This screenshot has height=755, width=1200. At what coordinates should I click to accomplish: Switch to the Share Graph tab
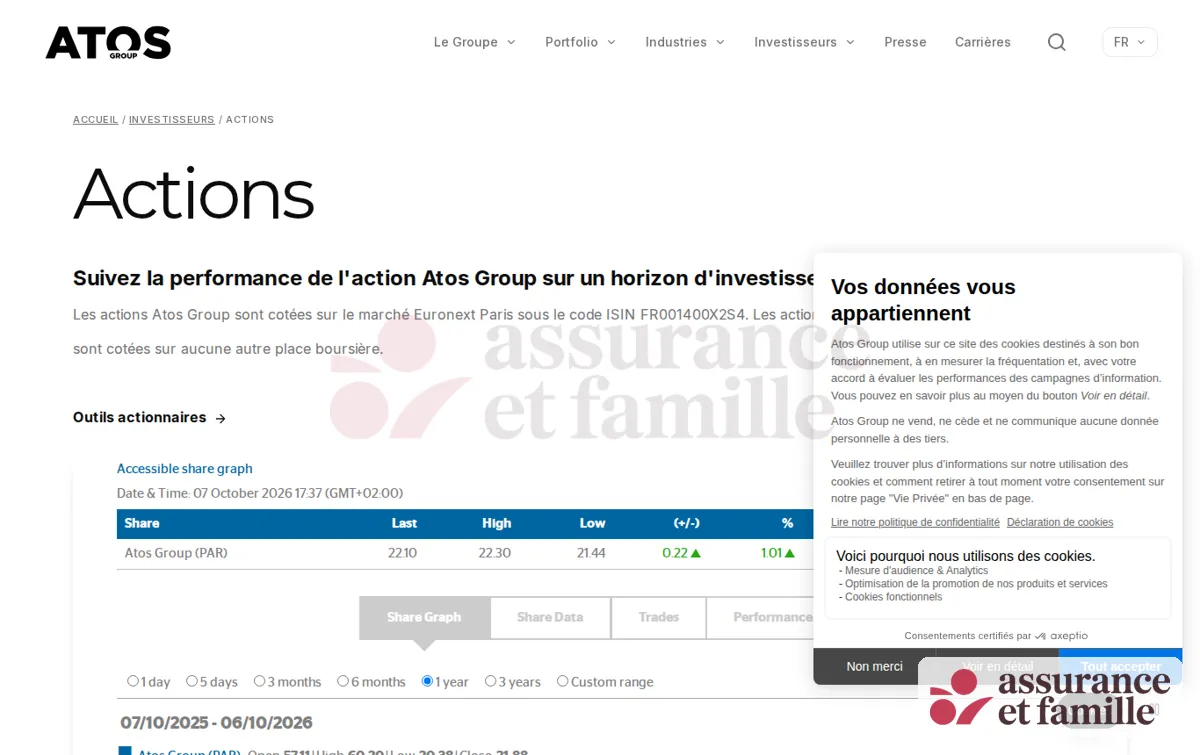(424, 618)
